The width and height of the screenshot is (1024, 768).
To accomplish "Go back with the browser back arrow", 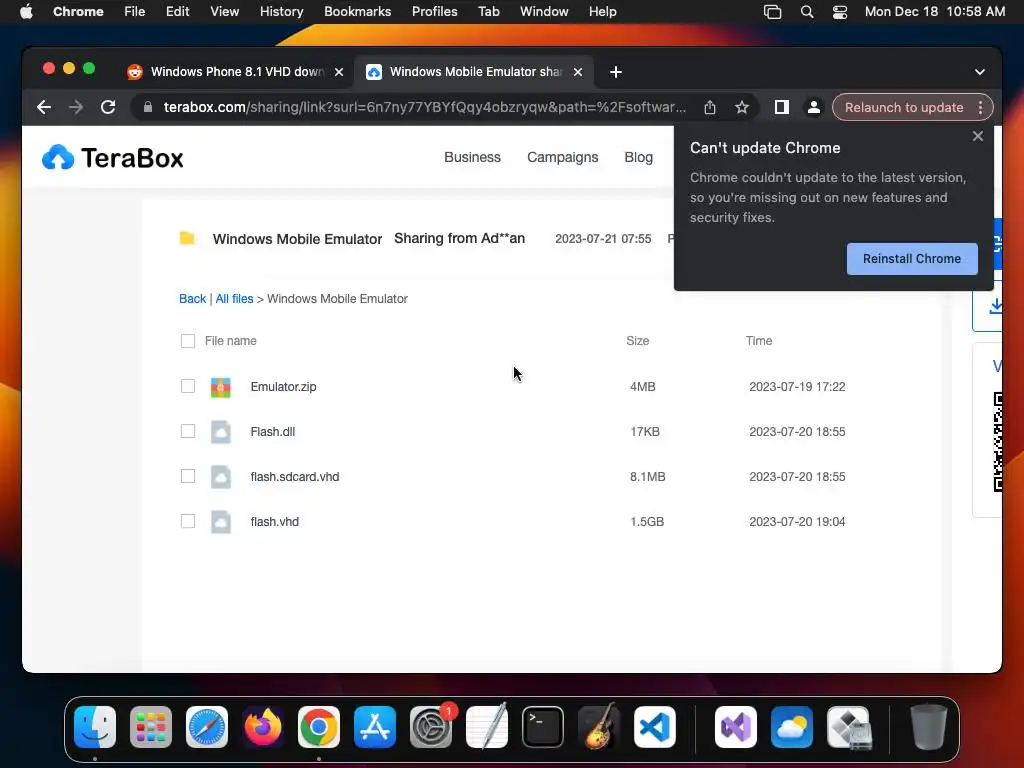I will point(44,107).
